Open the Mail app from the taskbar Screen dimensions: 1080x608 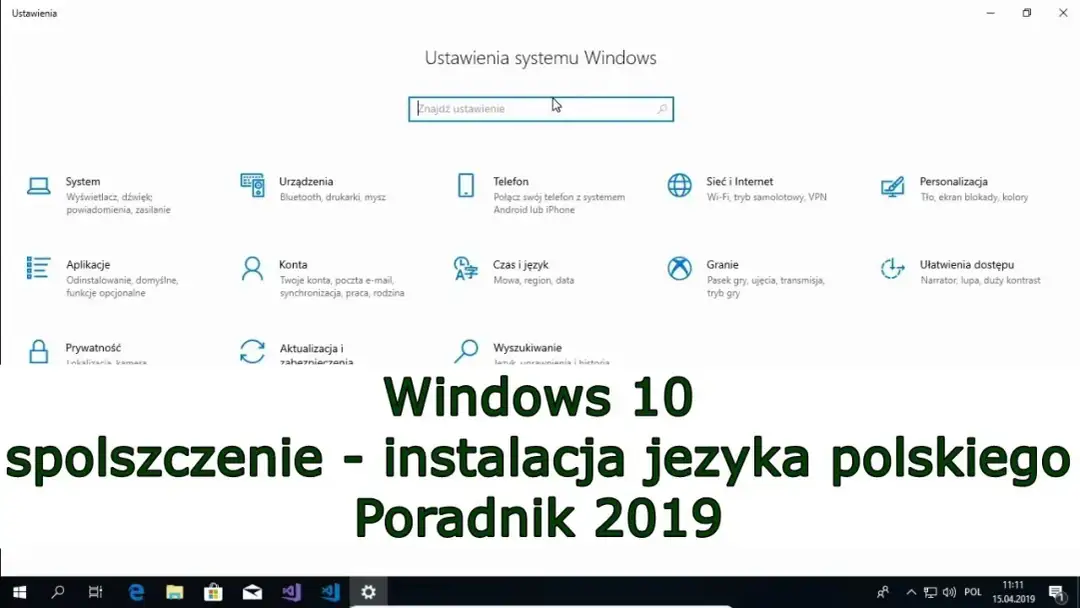[x=251, y=592]
